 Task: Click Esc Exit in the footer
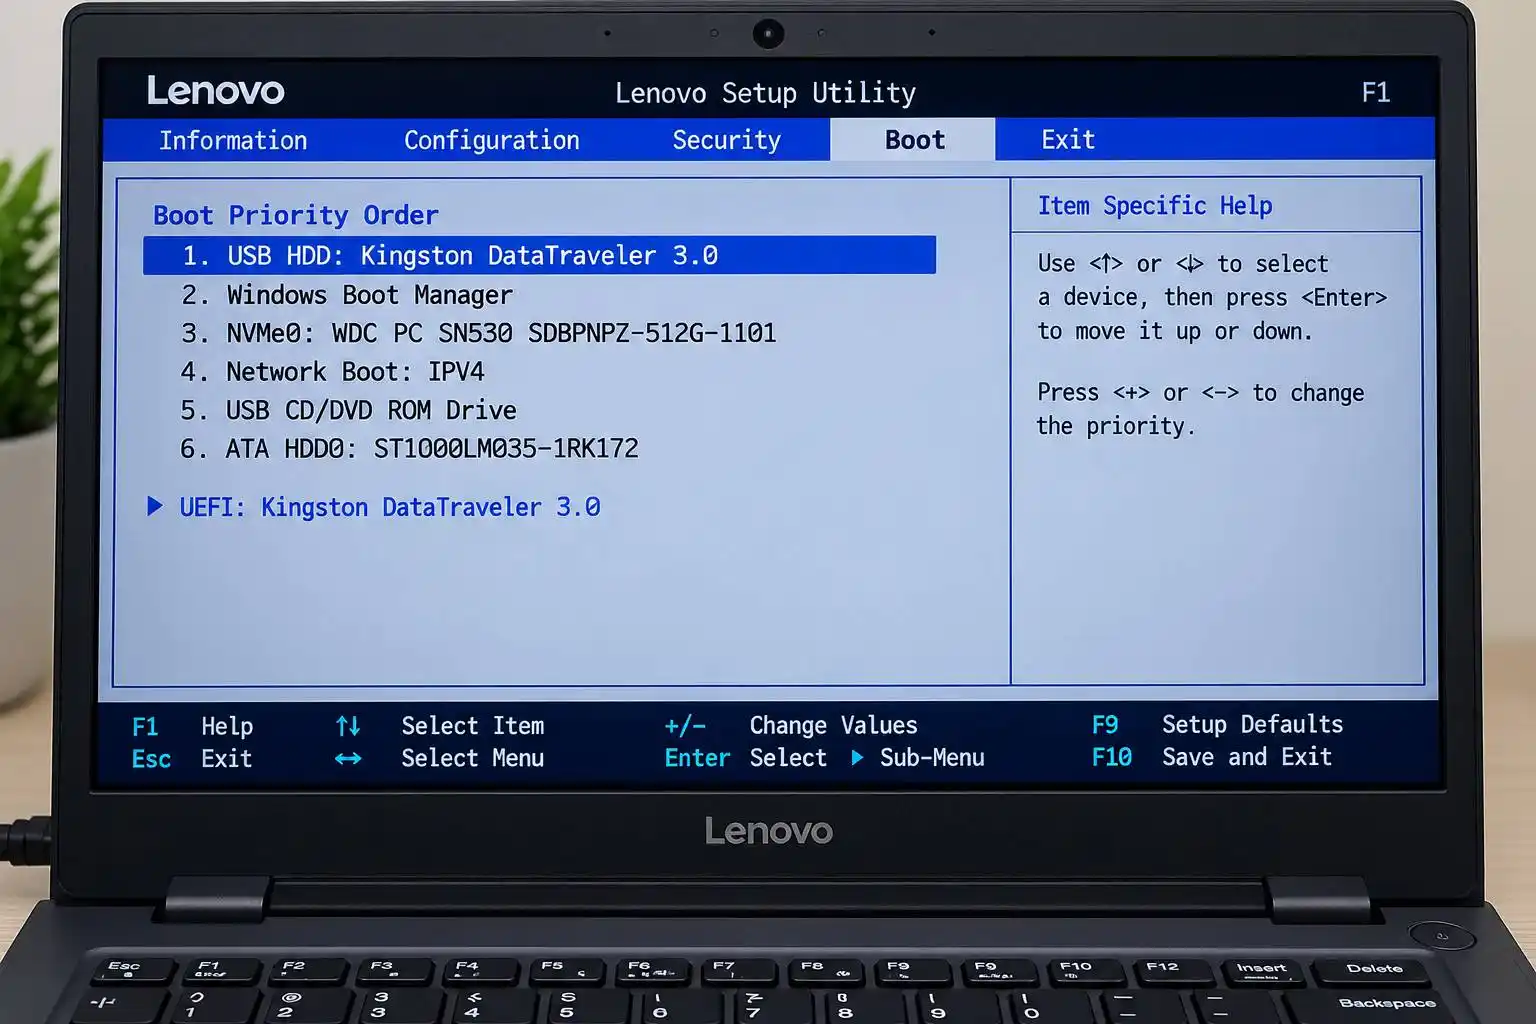click(x=191, y=759)
